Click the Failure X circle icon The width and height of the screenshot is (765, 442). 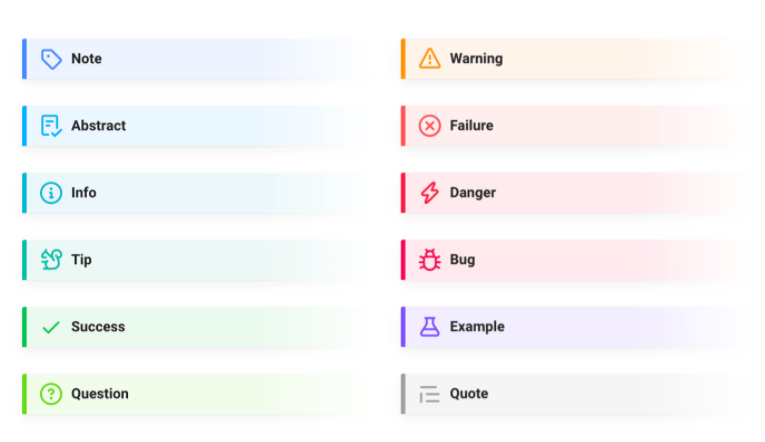click(430, 126)
